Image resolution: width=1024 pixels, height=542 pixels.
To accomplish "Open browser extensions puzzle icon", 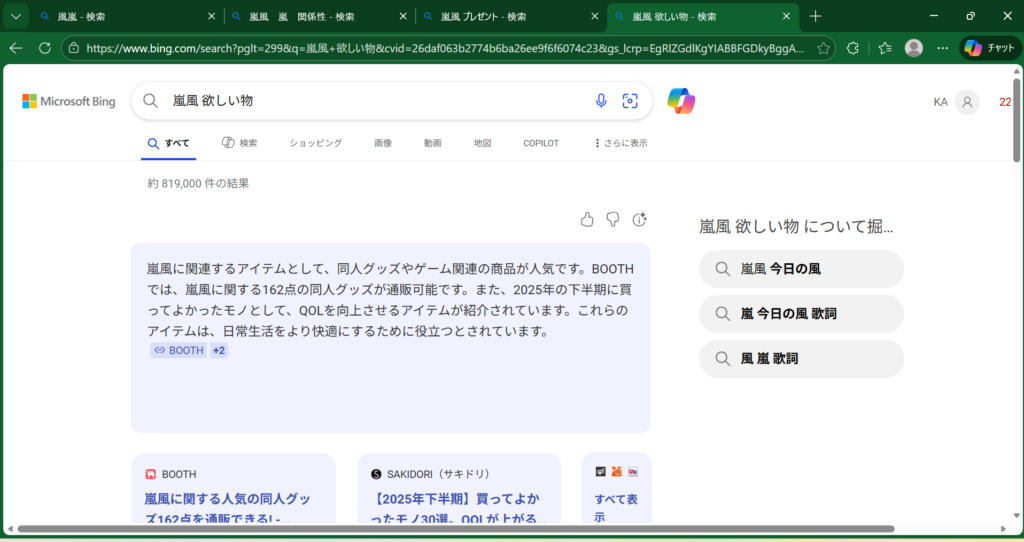I will point(853,48).
